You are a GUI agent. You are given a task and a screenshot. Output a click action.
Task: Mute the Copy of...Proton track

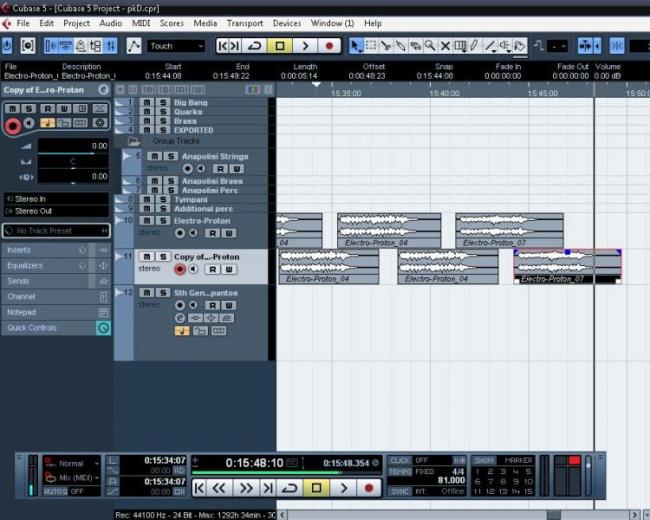(147, 257)
